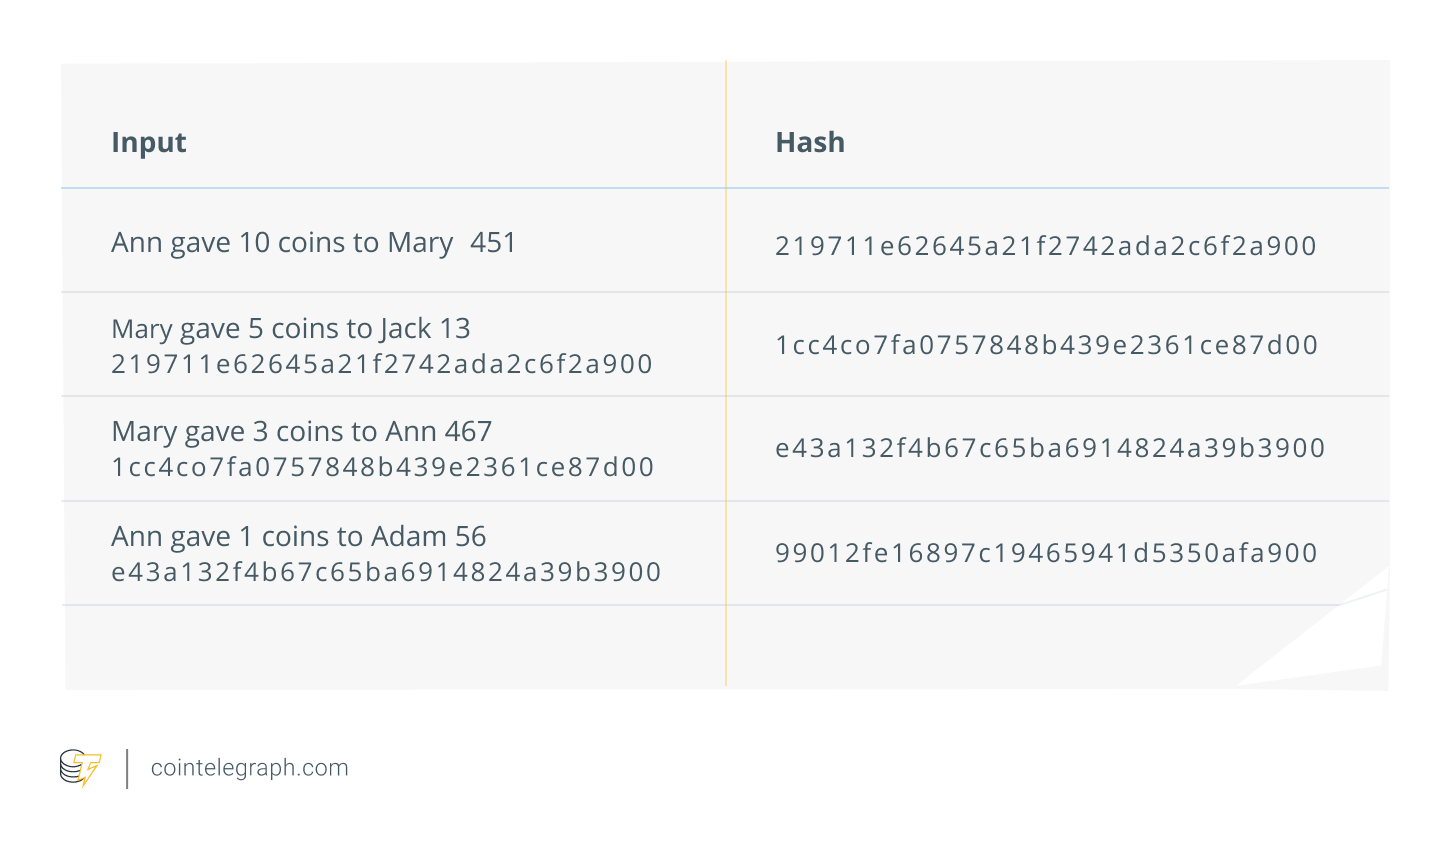The image size is (1450, 849).
Task: Select the Hash column header
Action: pos(810,142)
